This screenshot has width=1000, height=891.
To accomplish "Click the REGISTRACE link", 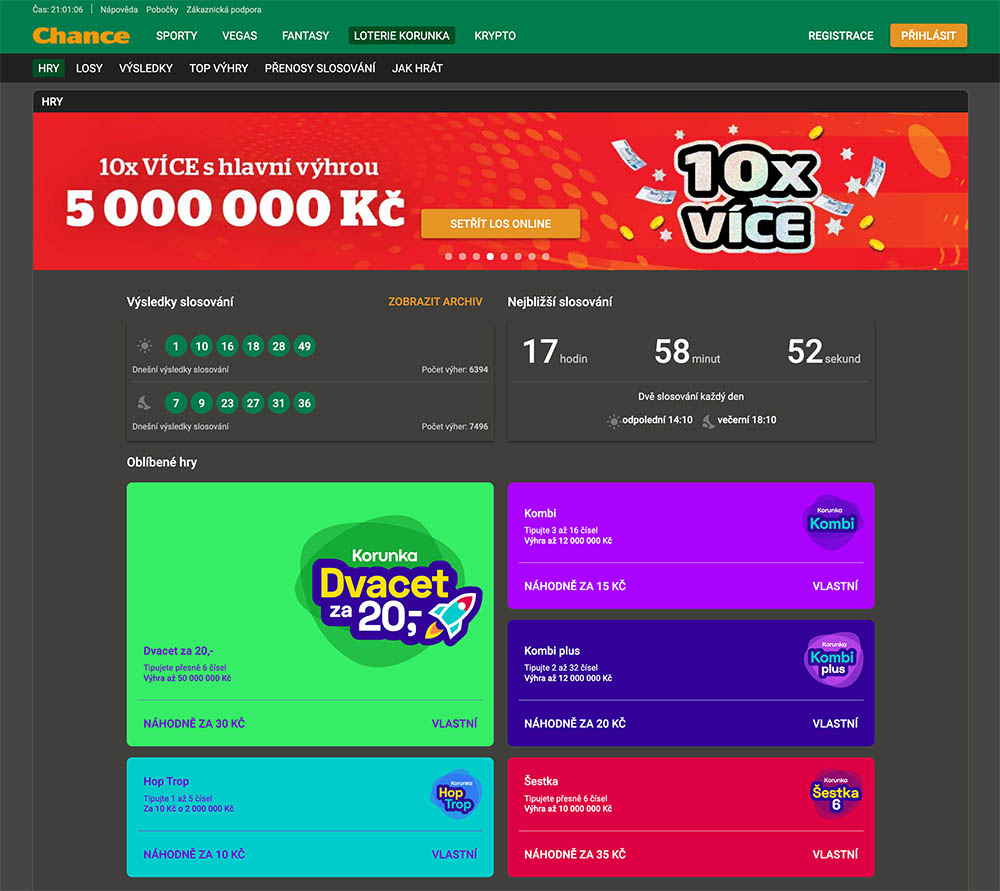I will click(x=841, y=36).
